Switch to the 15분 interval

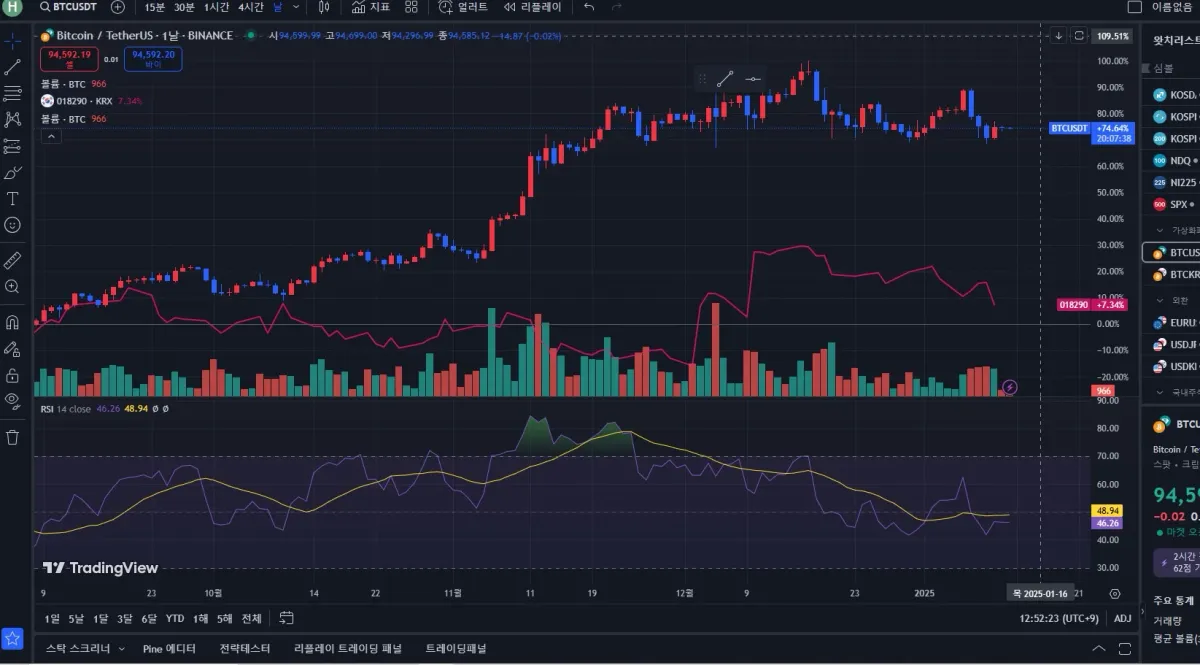[155, 7]
